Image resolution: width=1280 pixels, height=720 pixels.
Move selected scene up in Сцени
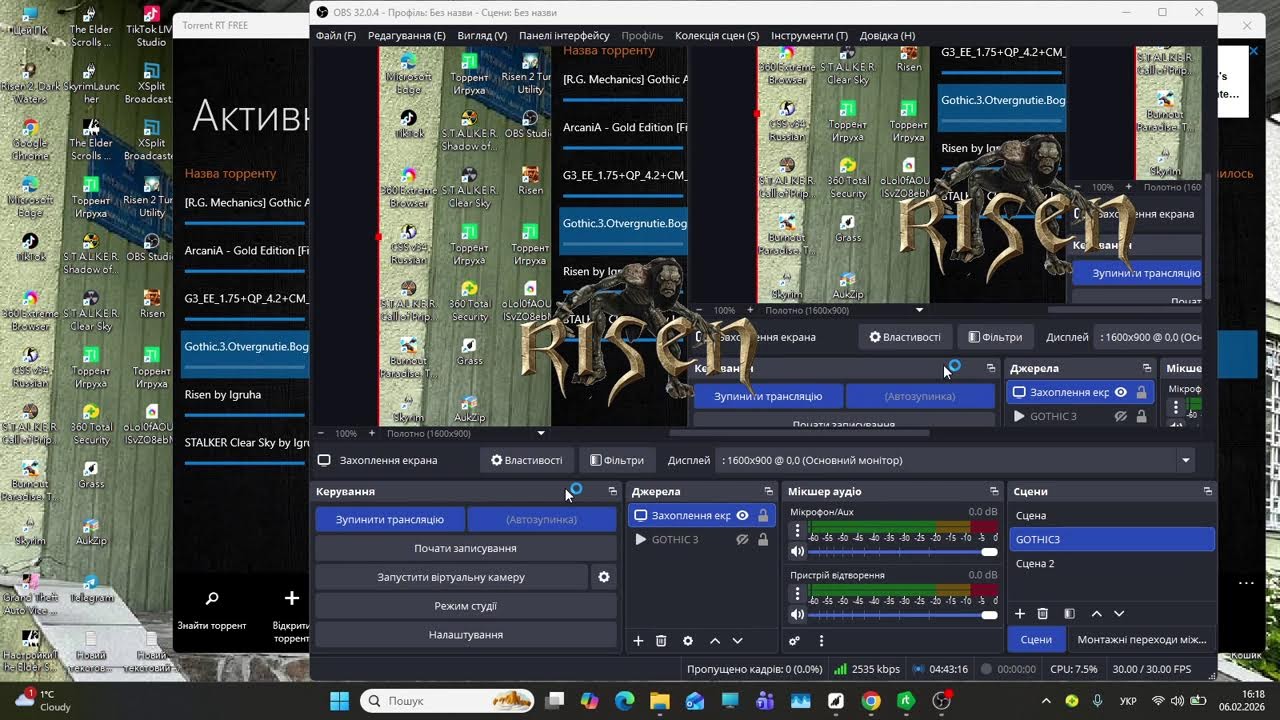click(x=1096, y=614)
